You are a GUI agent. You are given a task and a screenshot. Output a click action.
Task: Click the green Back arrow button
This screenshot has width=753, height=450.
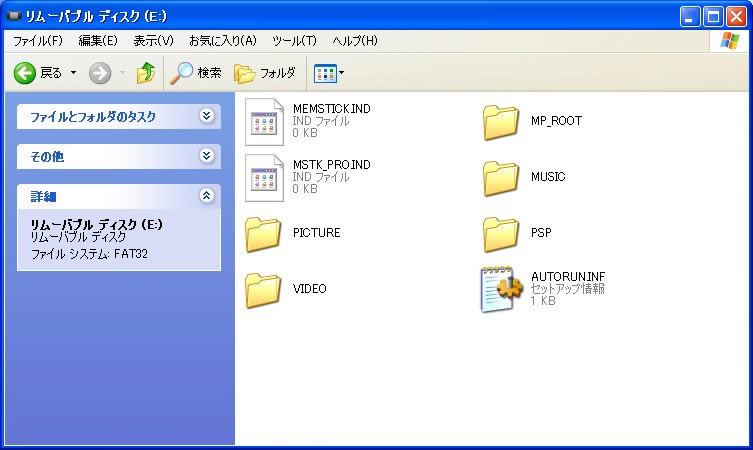point(25,73)
